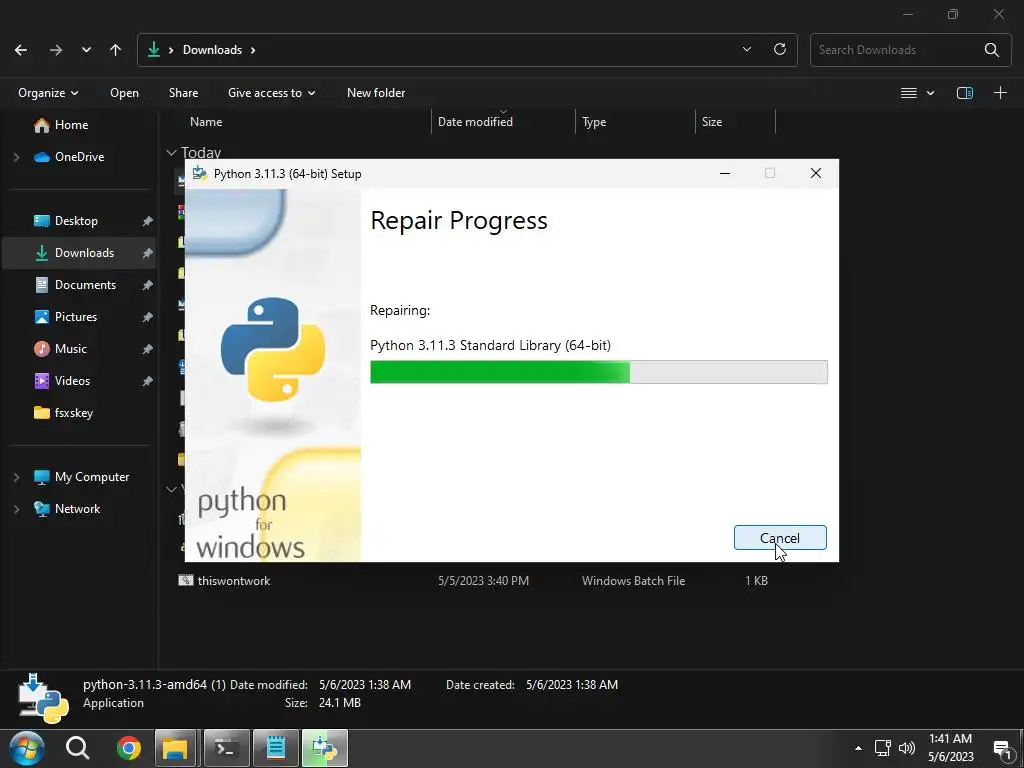Select Network in navigation pane
Screen dimensions: 1024x768
pyautogui.click(x=77, y=509)
